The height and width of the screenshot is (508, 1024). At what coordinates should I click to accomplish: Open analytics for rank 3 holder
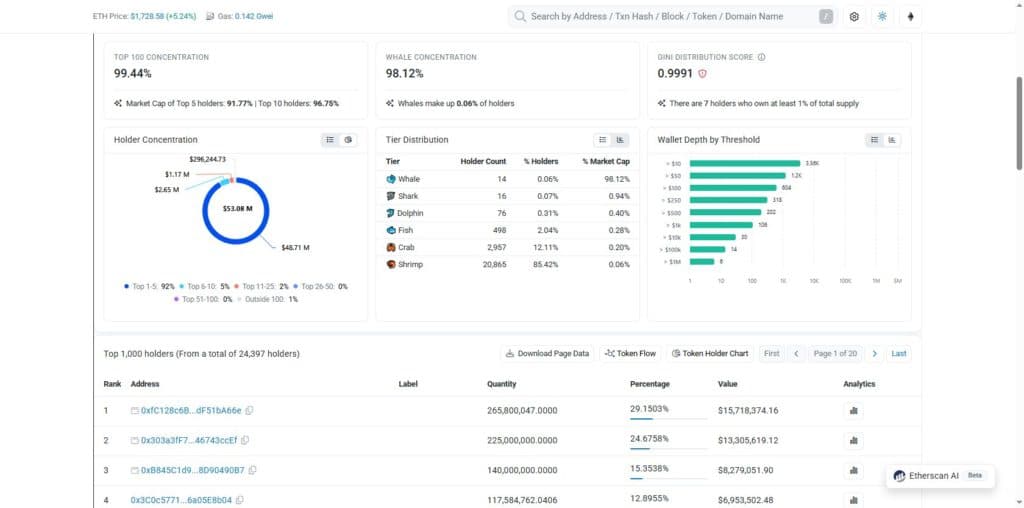pyautogui.click(x=853, y=470)
